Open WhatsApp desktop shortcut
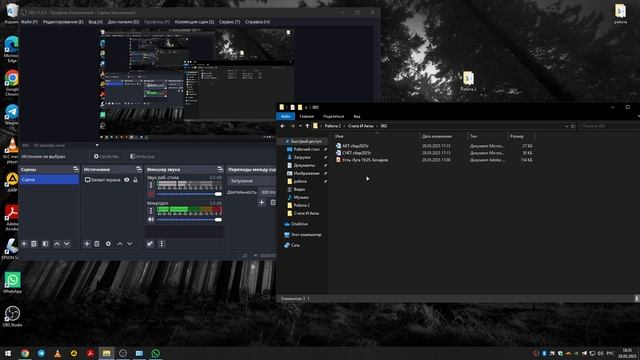The height and width of the screenshot is (360, 640). pyautogui.click(x=12, y=283)
